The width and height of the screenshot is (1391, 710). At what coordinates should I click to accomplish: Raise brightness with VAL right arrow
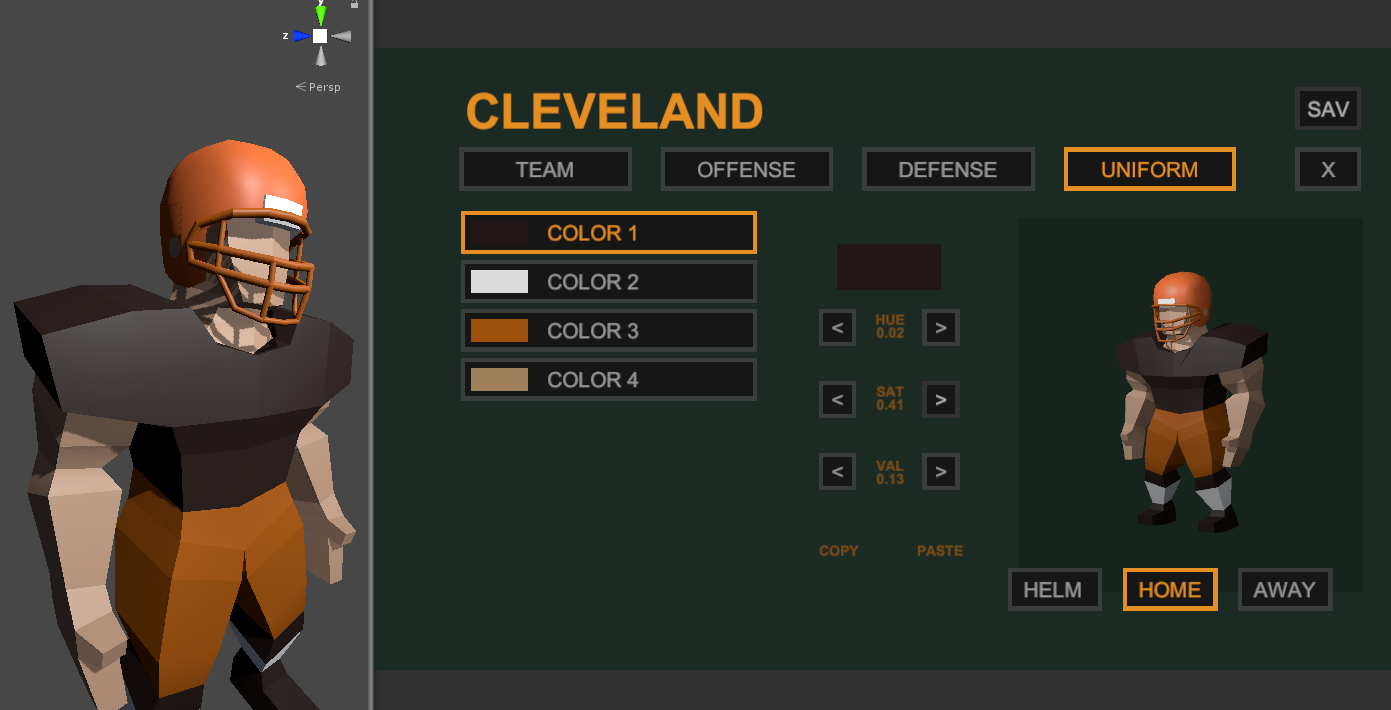pyautogui.click(x=940, y=471)
